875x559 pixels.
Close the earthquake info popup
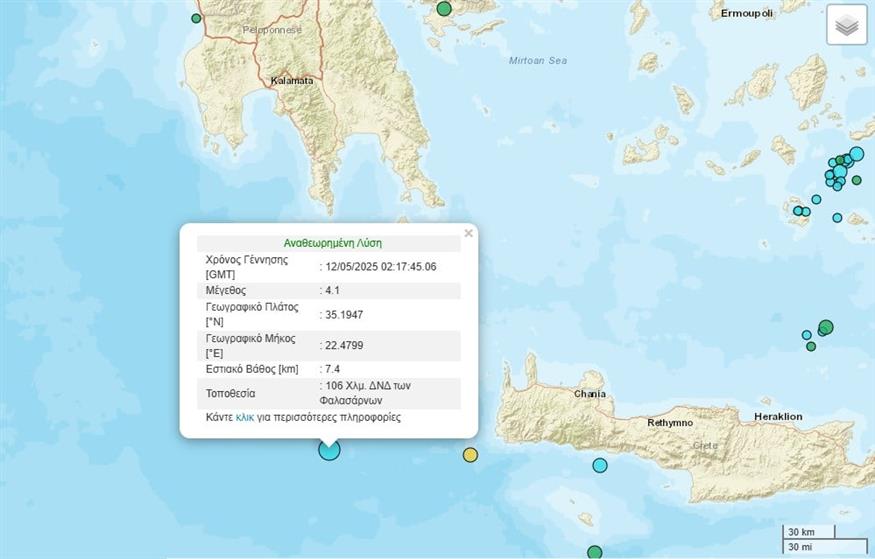(x=468, y=234)
